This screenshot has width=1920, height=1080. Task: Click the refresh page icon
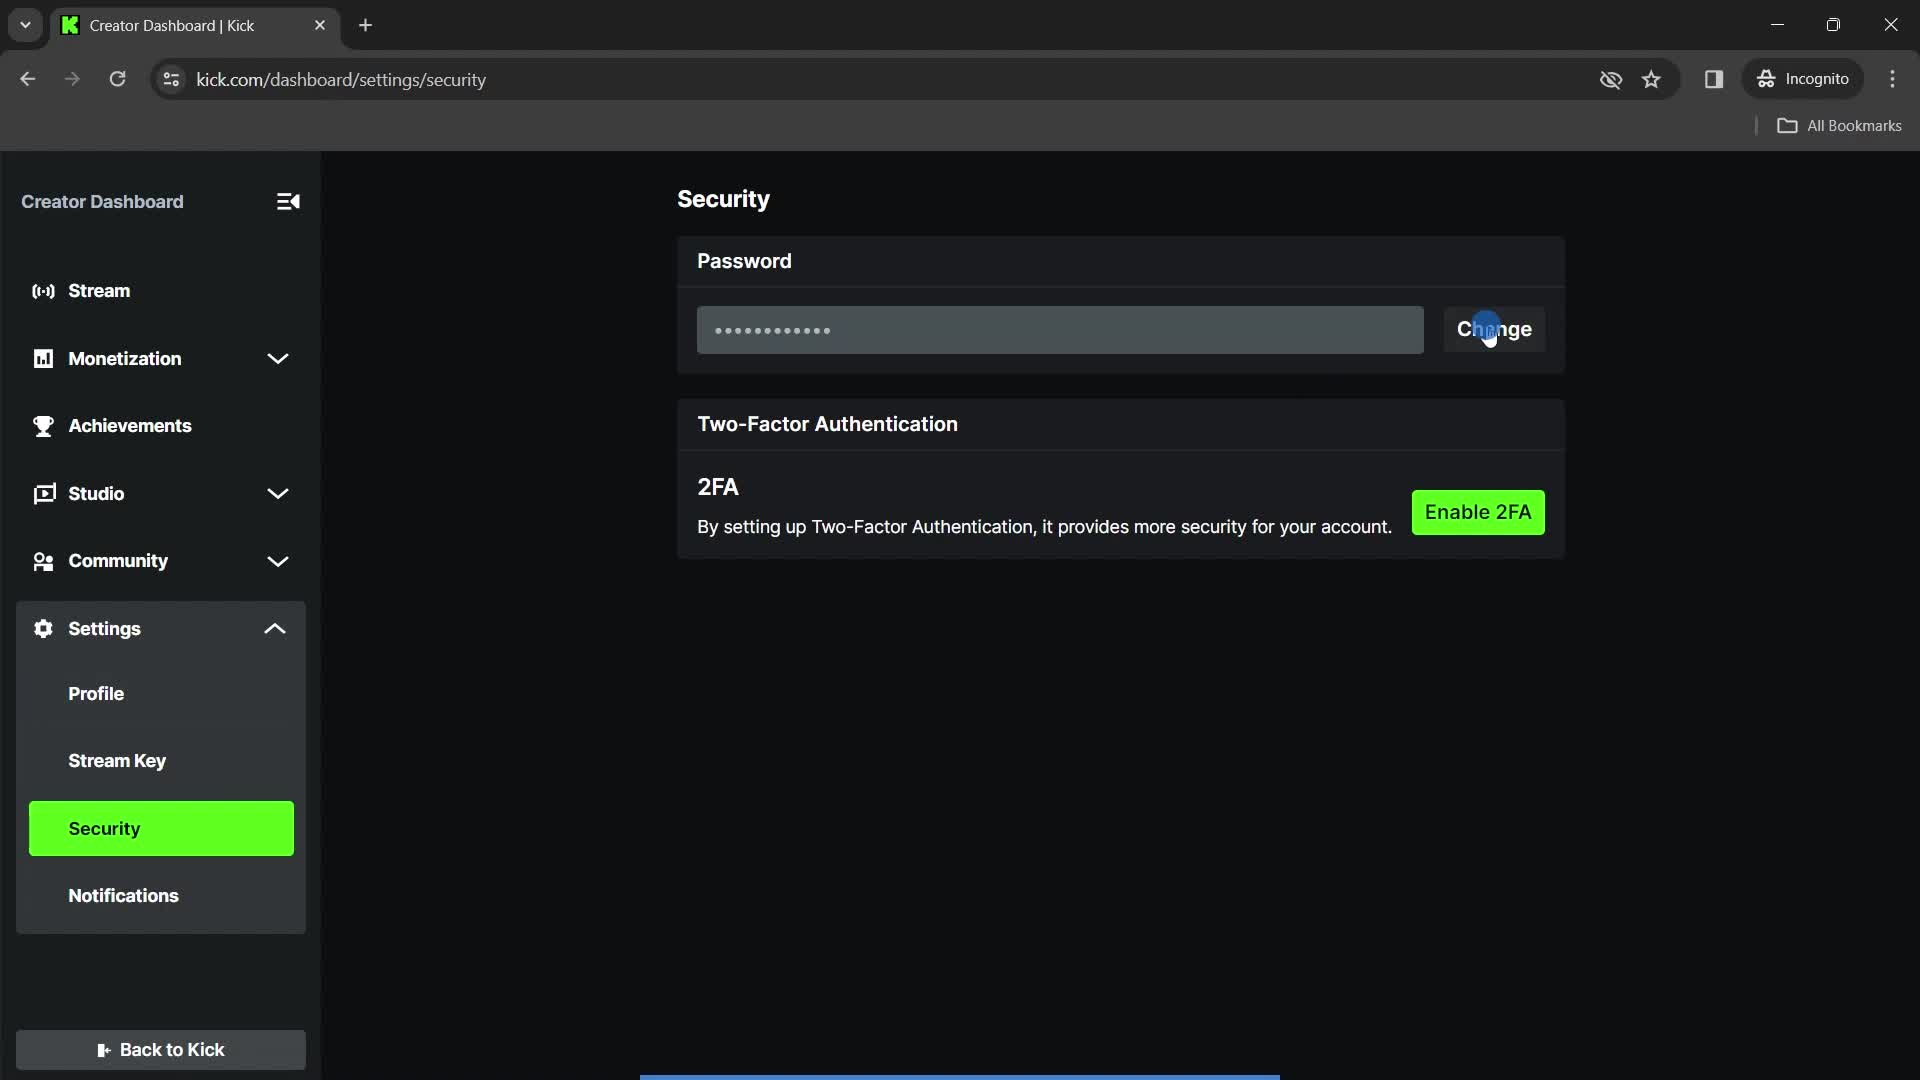coord(119,79)
